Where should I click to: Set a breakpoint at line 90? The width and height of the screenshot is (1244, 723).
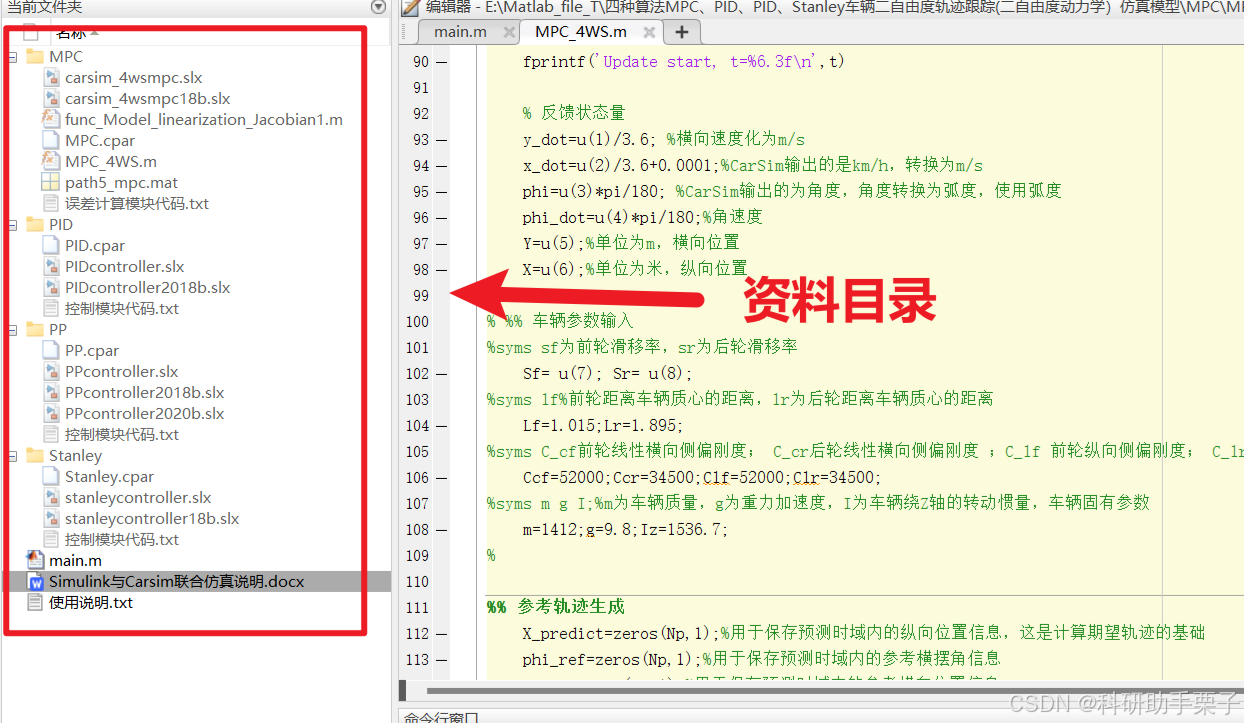441,62
